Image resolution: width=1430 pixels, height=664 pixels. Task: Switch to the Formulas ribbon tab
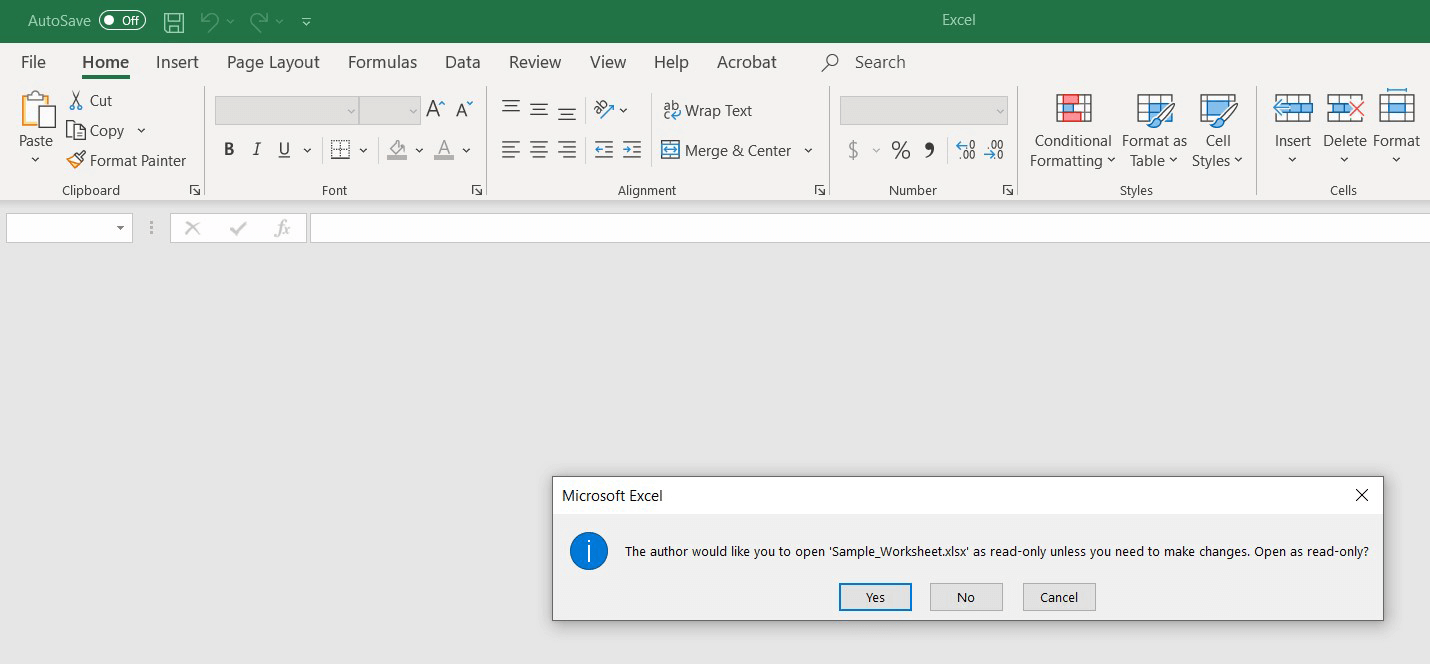[382, 62]
